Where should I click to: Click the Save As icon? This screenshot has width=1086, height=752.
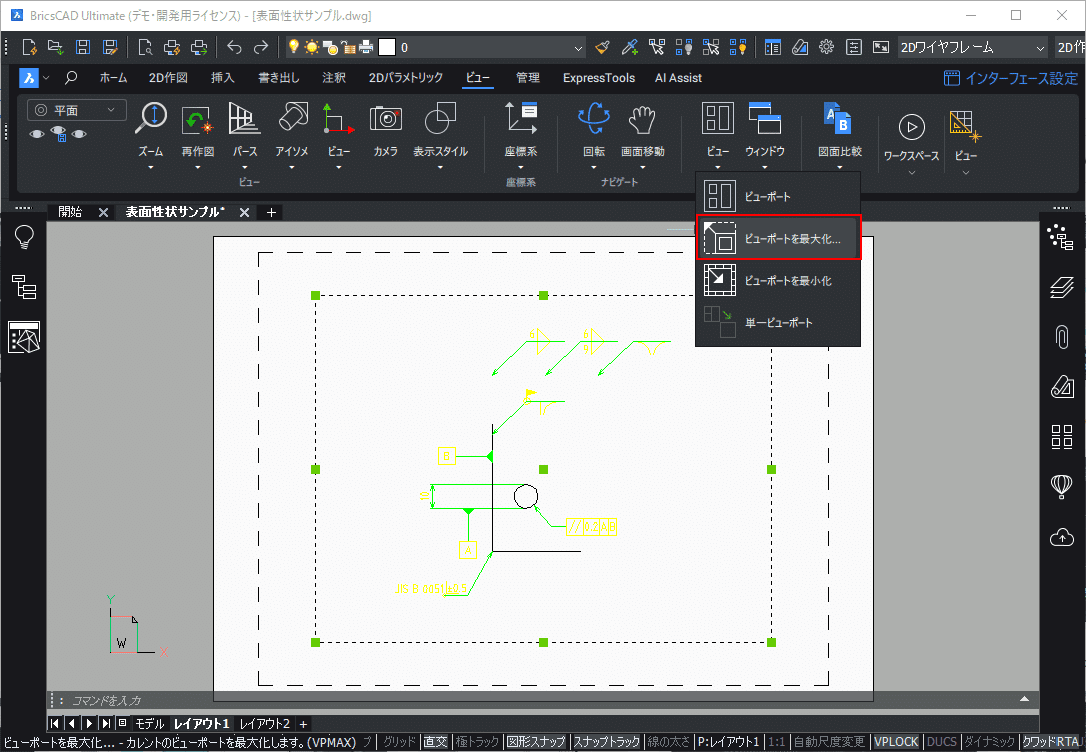tap(109, 47)
